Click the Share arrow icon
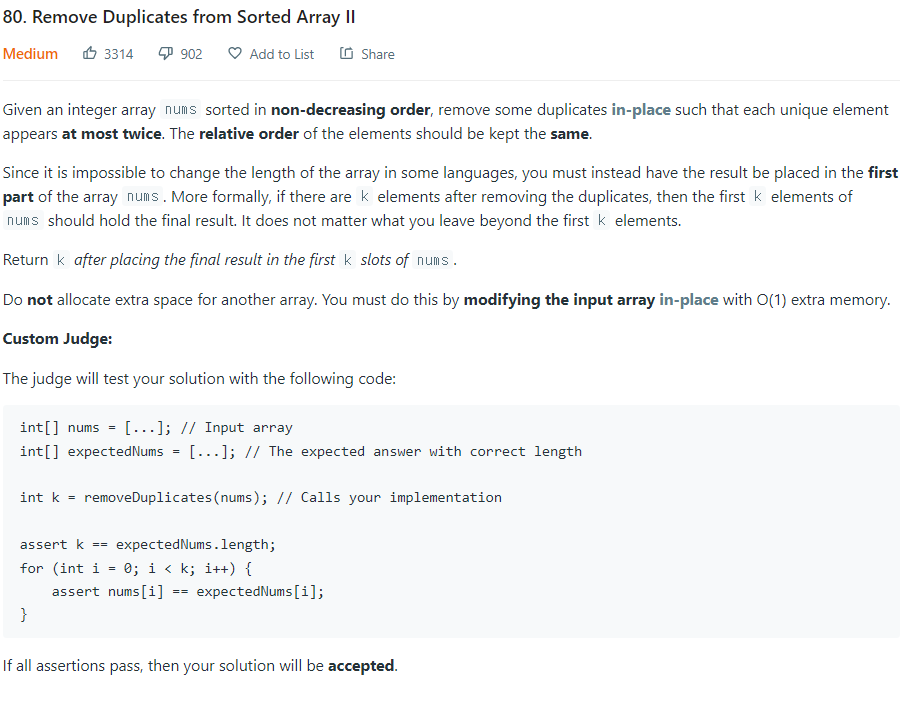Screen dimensions: 908x701 pos(346,53)
